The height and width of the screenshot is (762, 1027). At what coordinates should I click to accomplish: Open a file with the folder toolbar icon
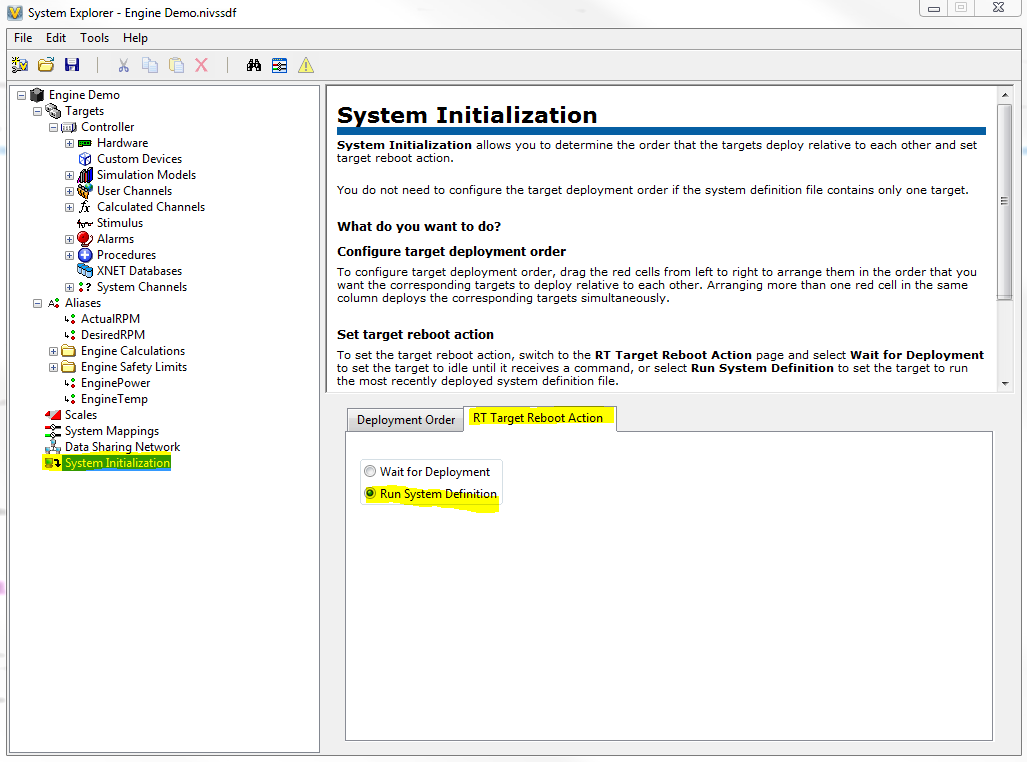tap(46, 65)
